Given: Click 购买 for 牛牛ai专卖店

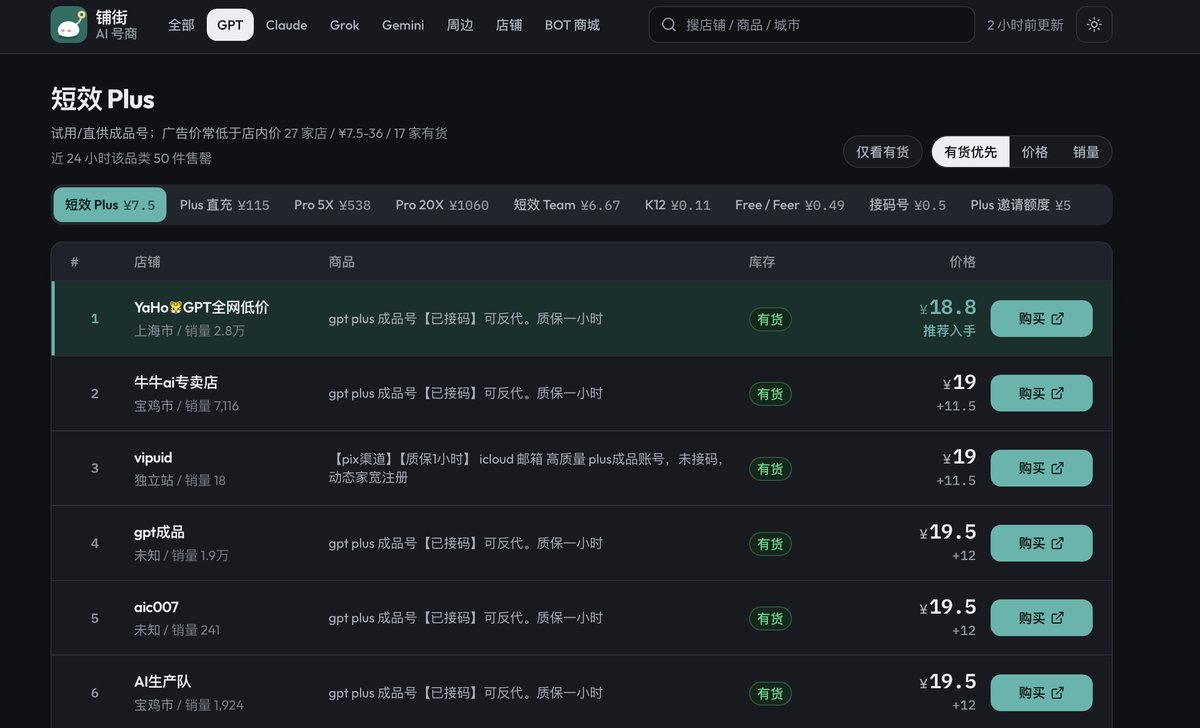Looking at the screenshot, I should pyautogui.click(x=1041, y=393).
